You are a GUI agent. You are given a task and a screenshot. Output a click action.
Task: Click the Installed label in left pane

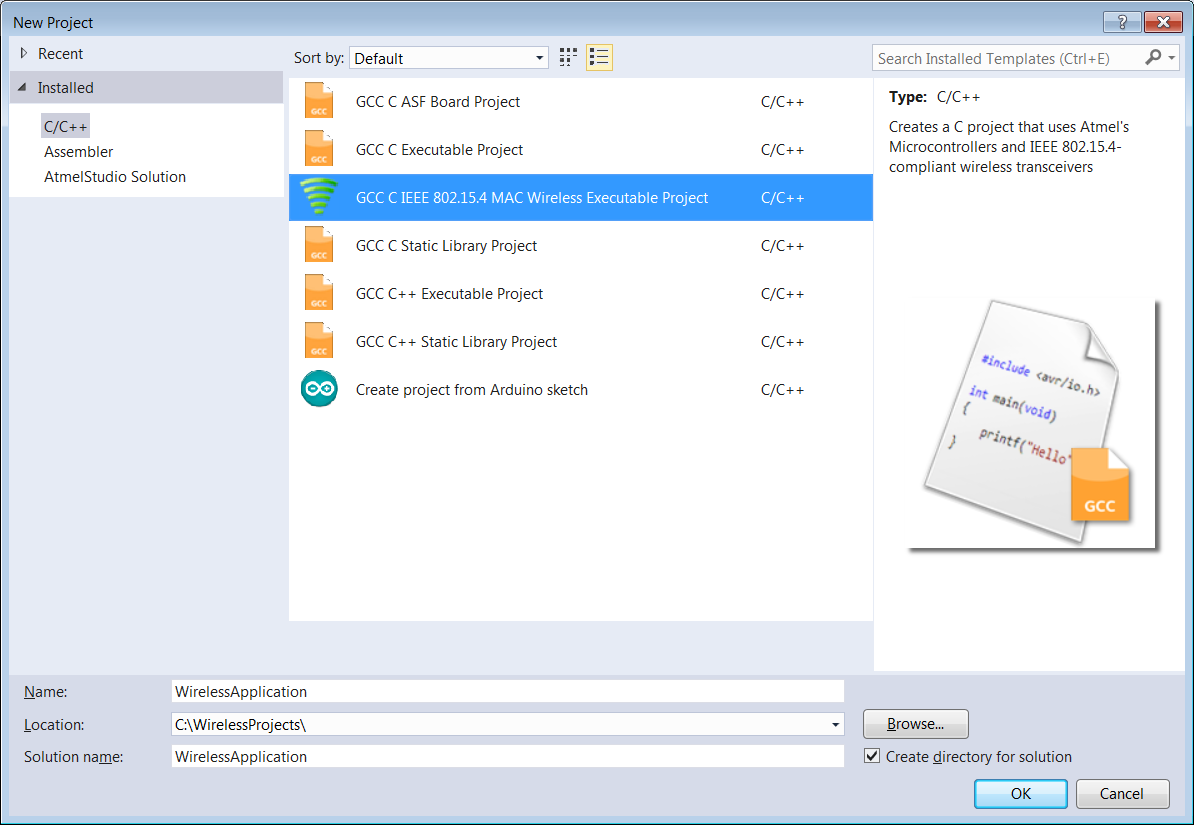point(65,88)
